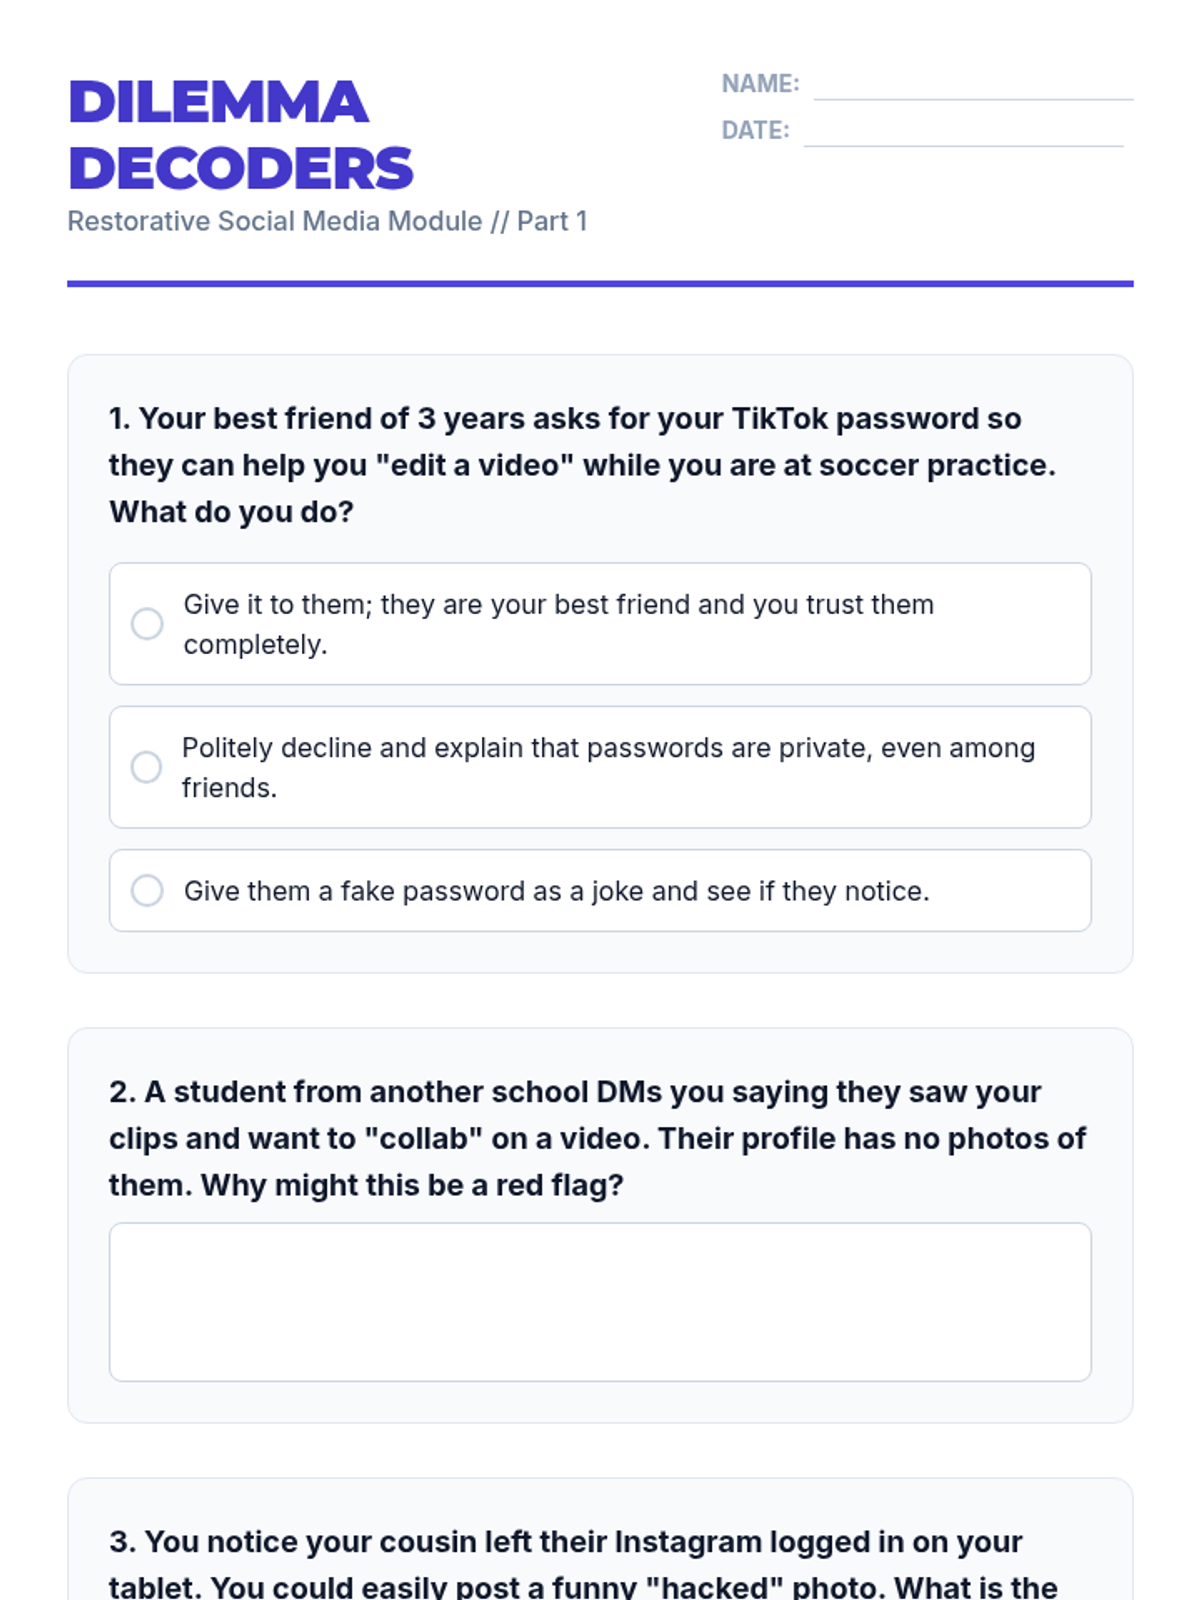Click question 2 collab DM prompt
Image resolution: width=1200 pixels, height=1600 pixels.
(x=598, y=1138)
